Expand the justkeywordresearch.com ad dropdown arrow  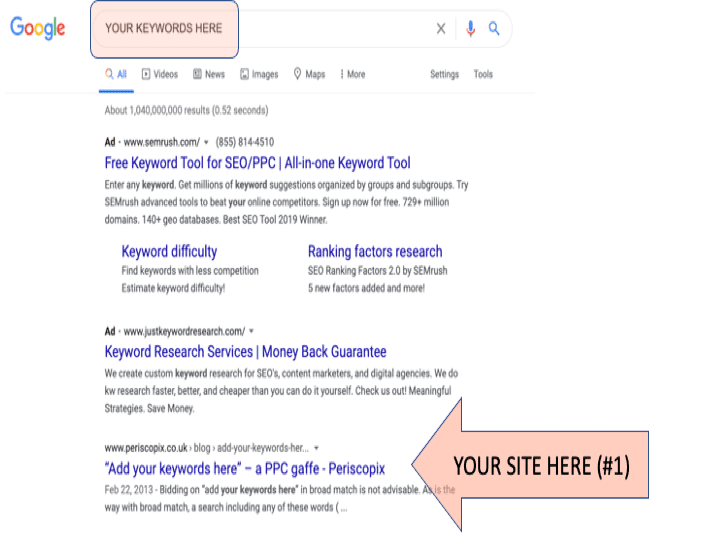point(251,331)
